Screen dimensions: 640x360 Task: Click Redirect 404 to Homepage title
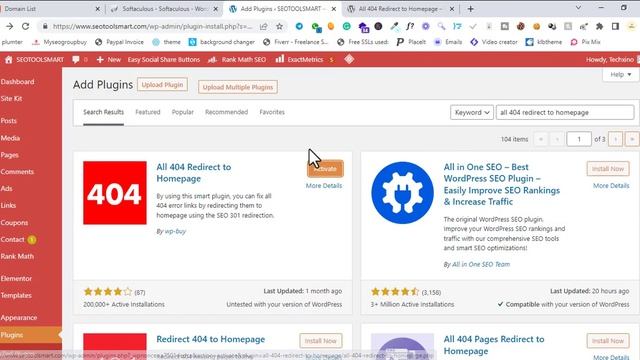(211, 339)
